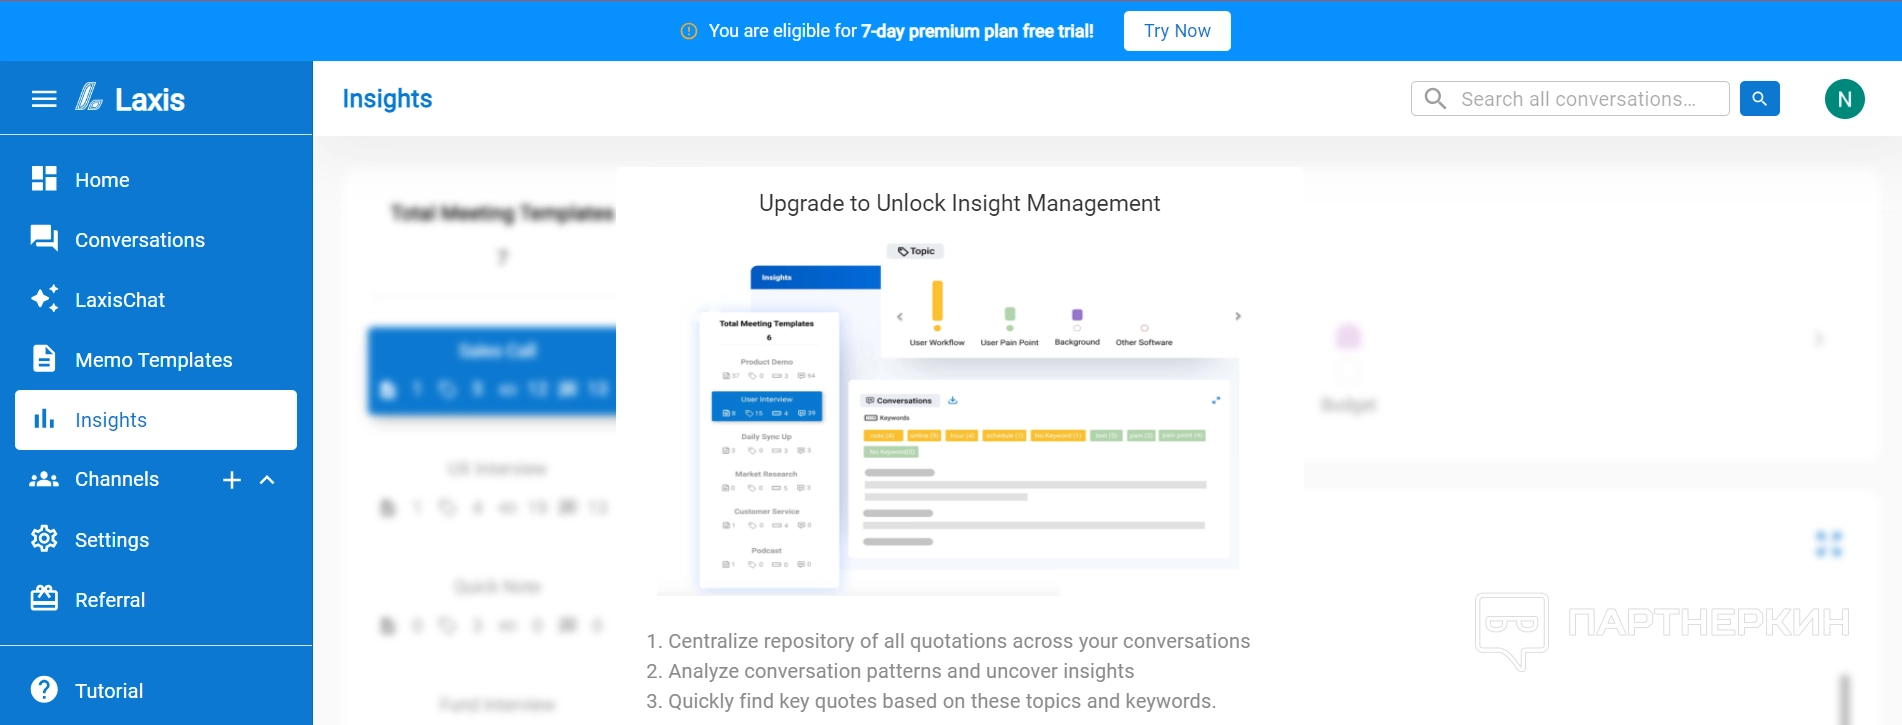Click the search all conversations field
The height and width of the screenshot is (725, 1902).
click(x=1570, y=99)
